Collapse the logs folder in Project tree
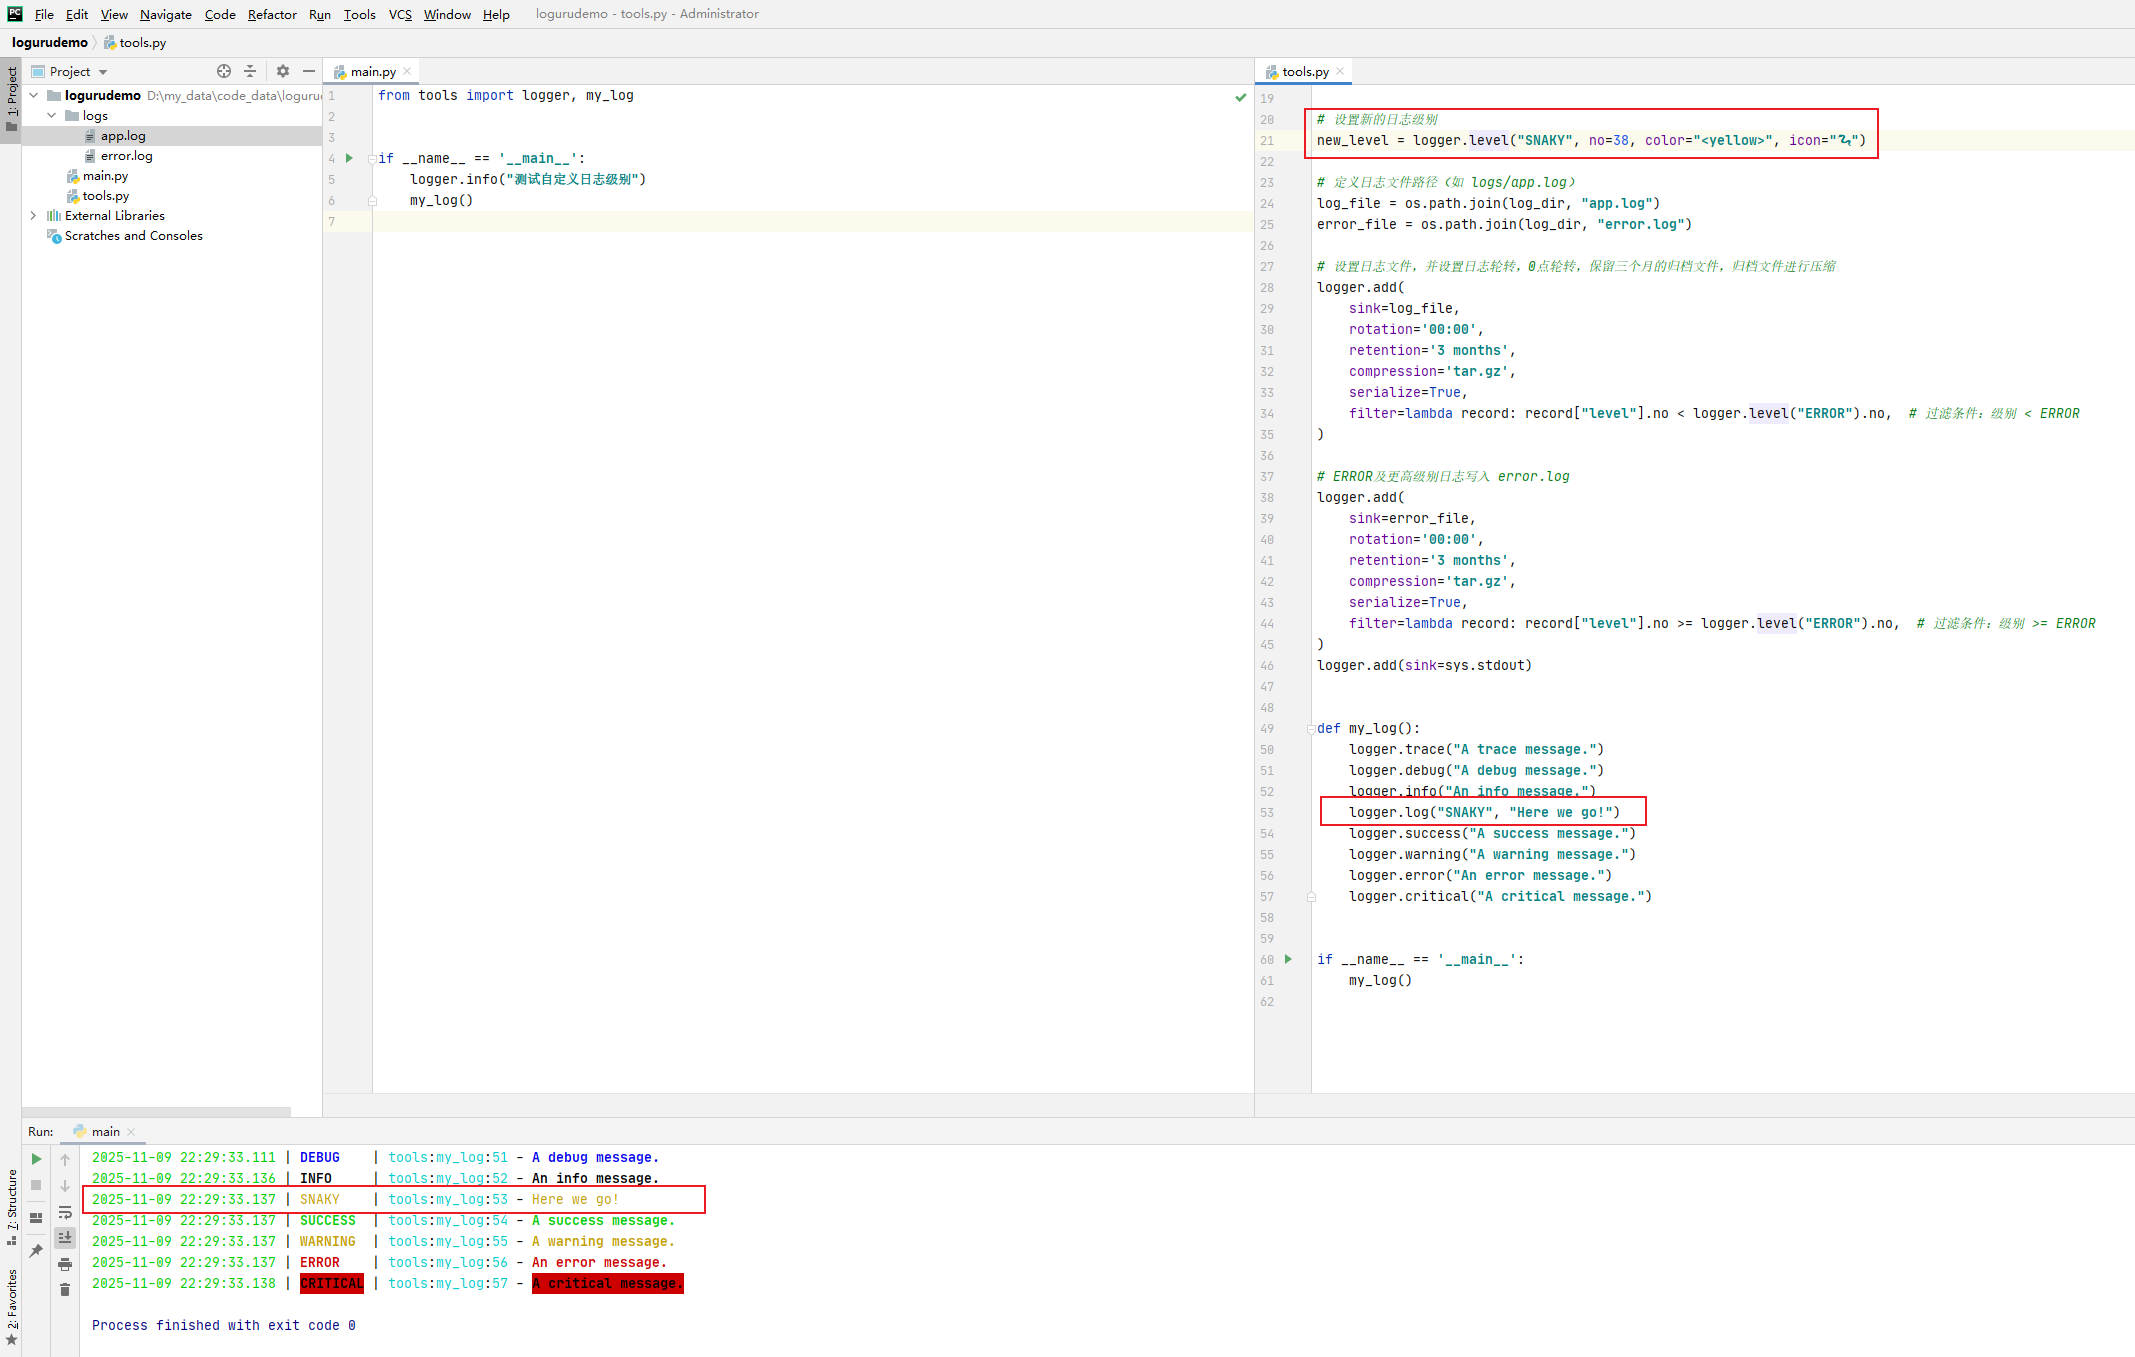This screenshot has width=2135, height=1357. pos(52,115)
